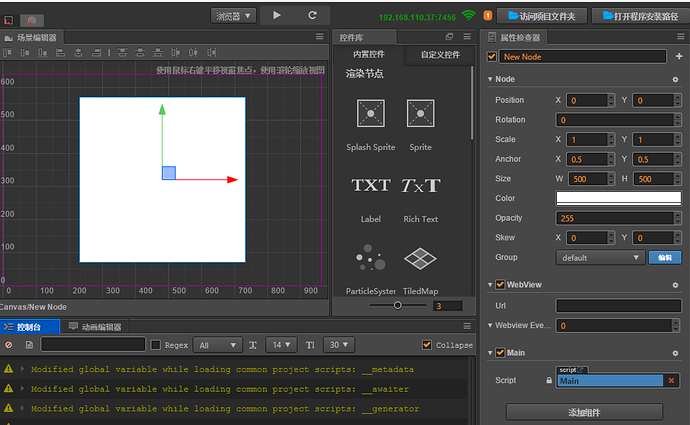This screenshot has height=425, width=690.
Task: Switch to the 自定义控件 tab
Action: [440, 55]
